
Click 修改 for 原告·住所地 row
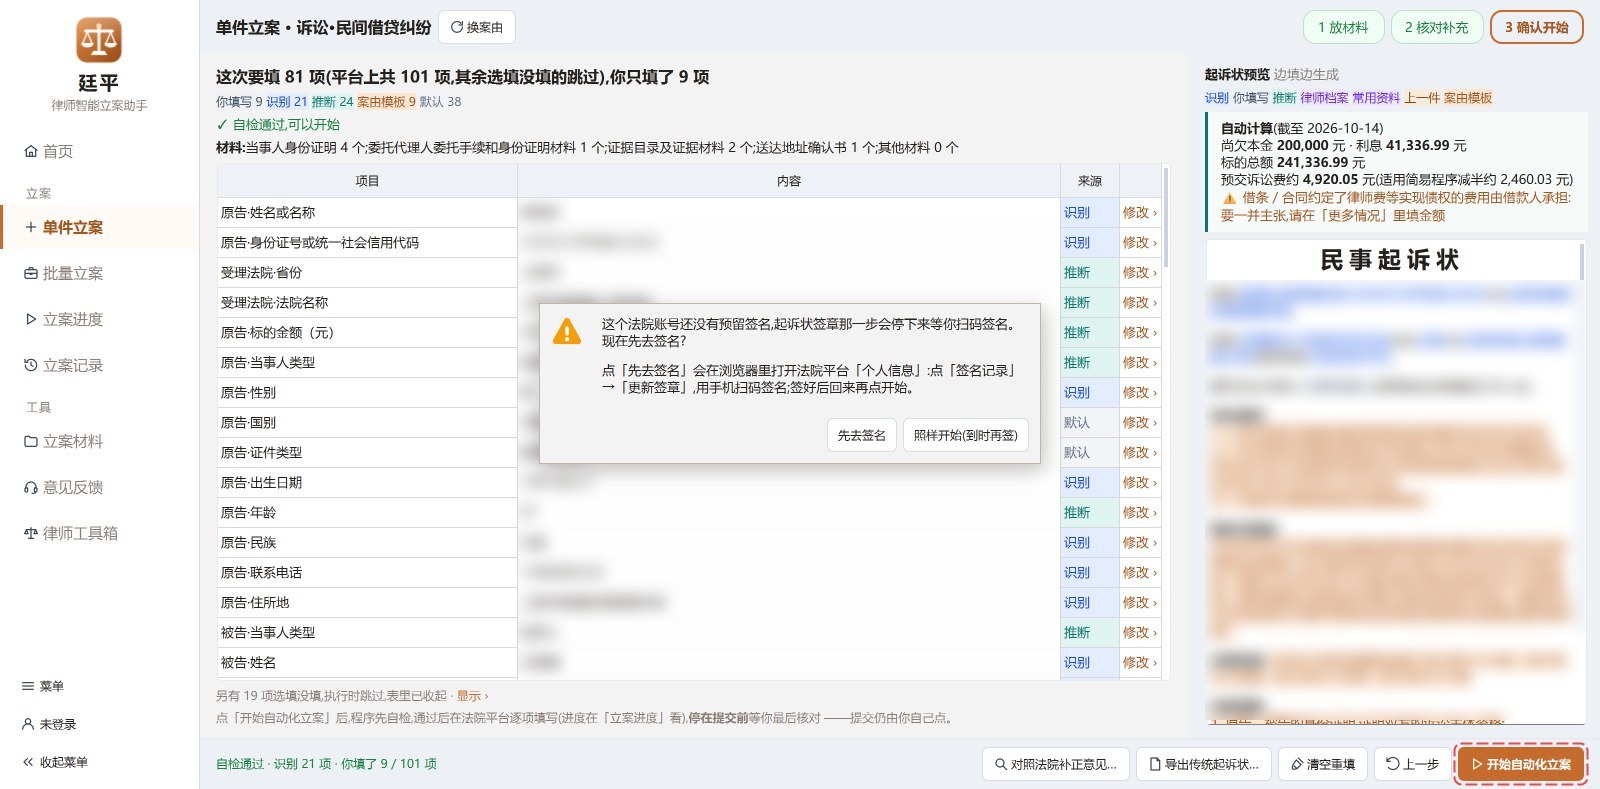[x=1139, y=602]
